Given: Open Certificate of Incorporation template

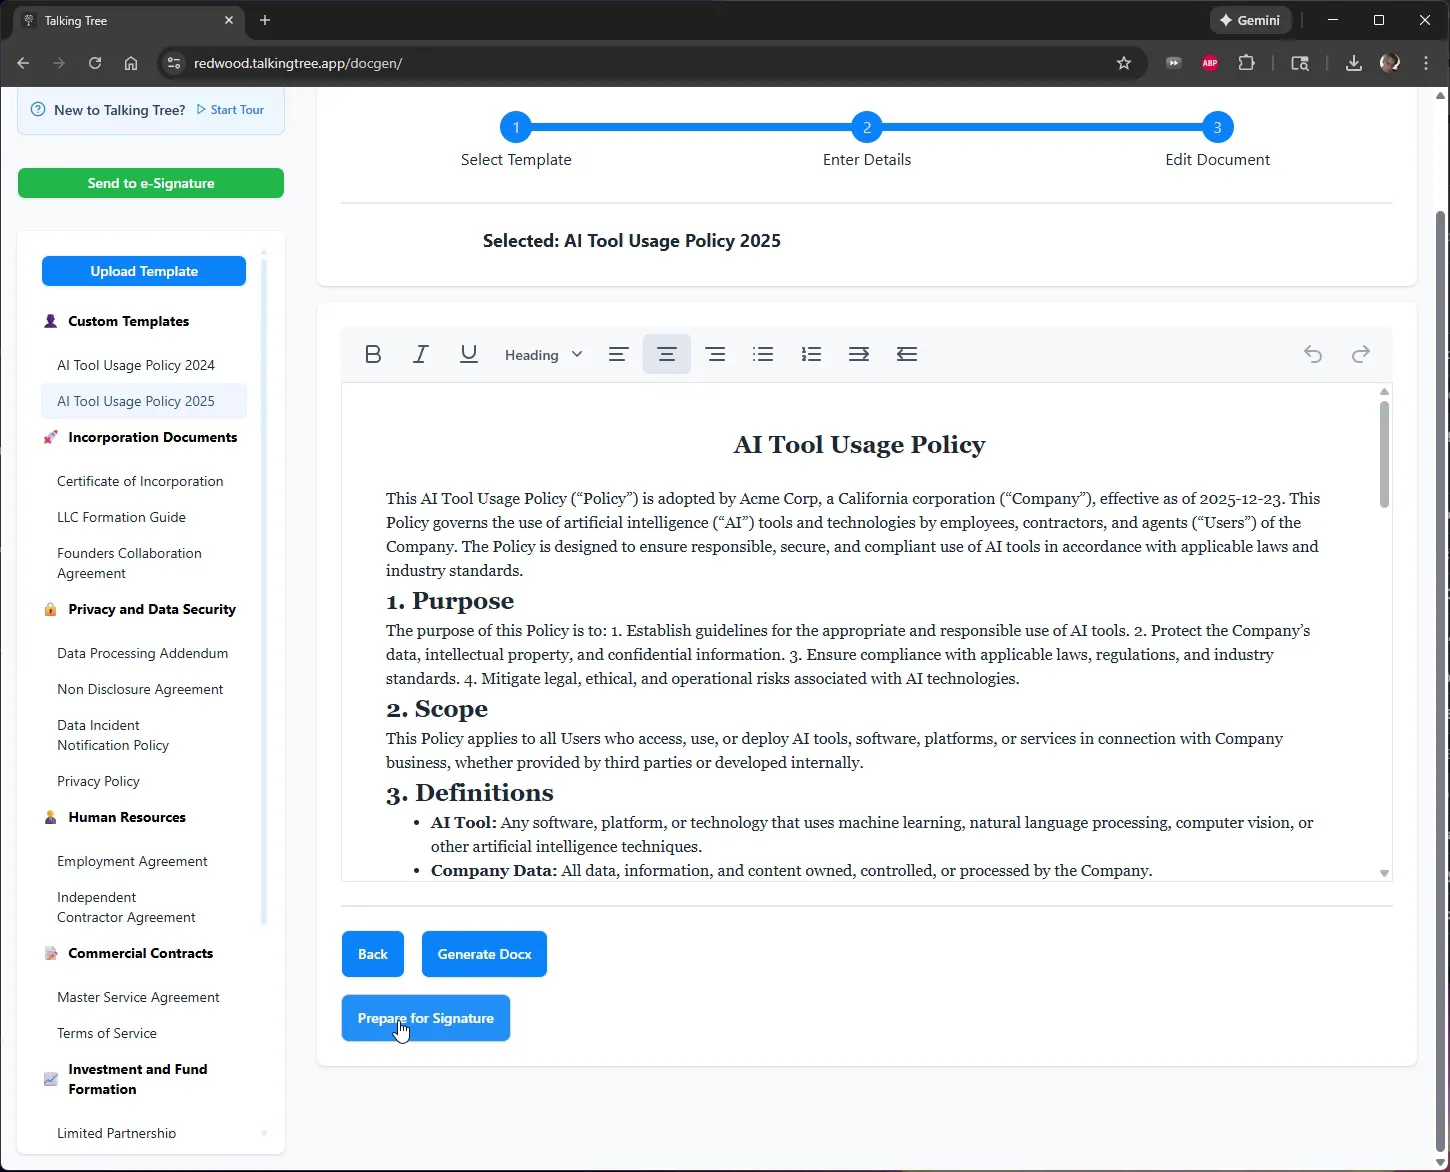Looking at the screenshot, I should click(x=140, y=481).
